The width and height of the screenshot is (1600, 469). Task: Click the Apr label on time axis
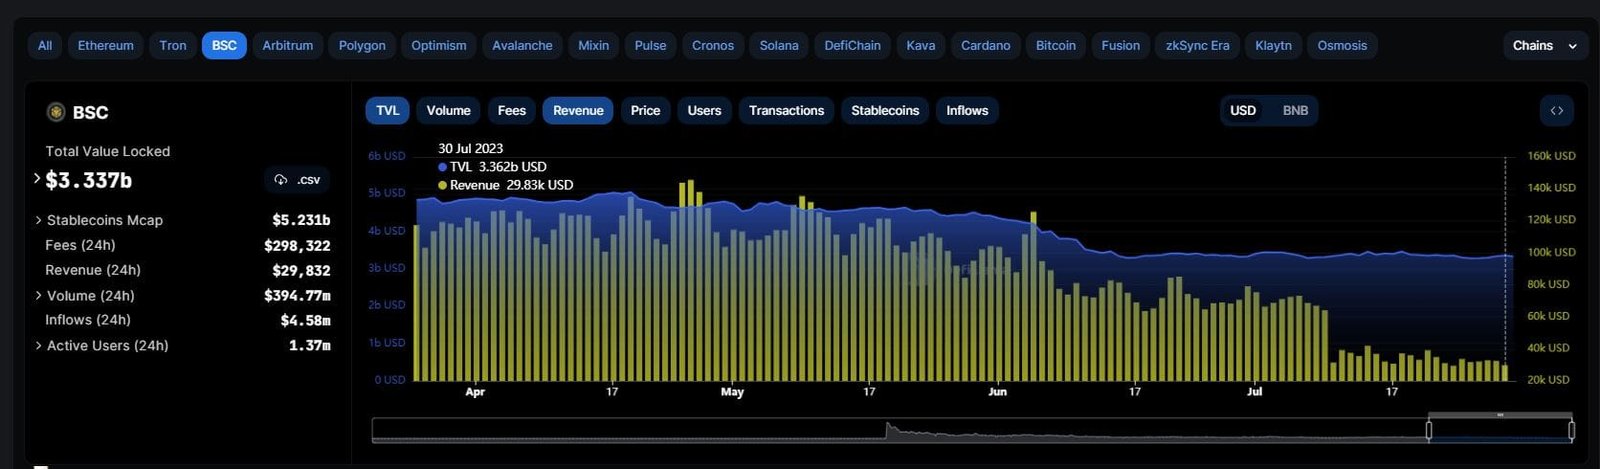(x=475, y=392)
